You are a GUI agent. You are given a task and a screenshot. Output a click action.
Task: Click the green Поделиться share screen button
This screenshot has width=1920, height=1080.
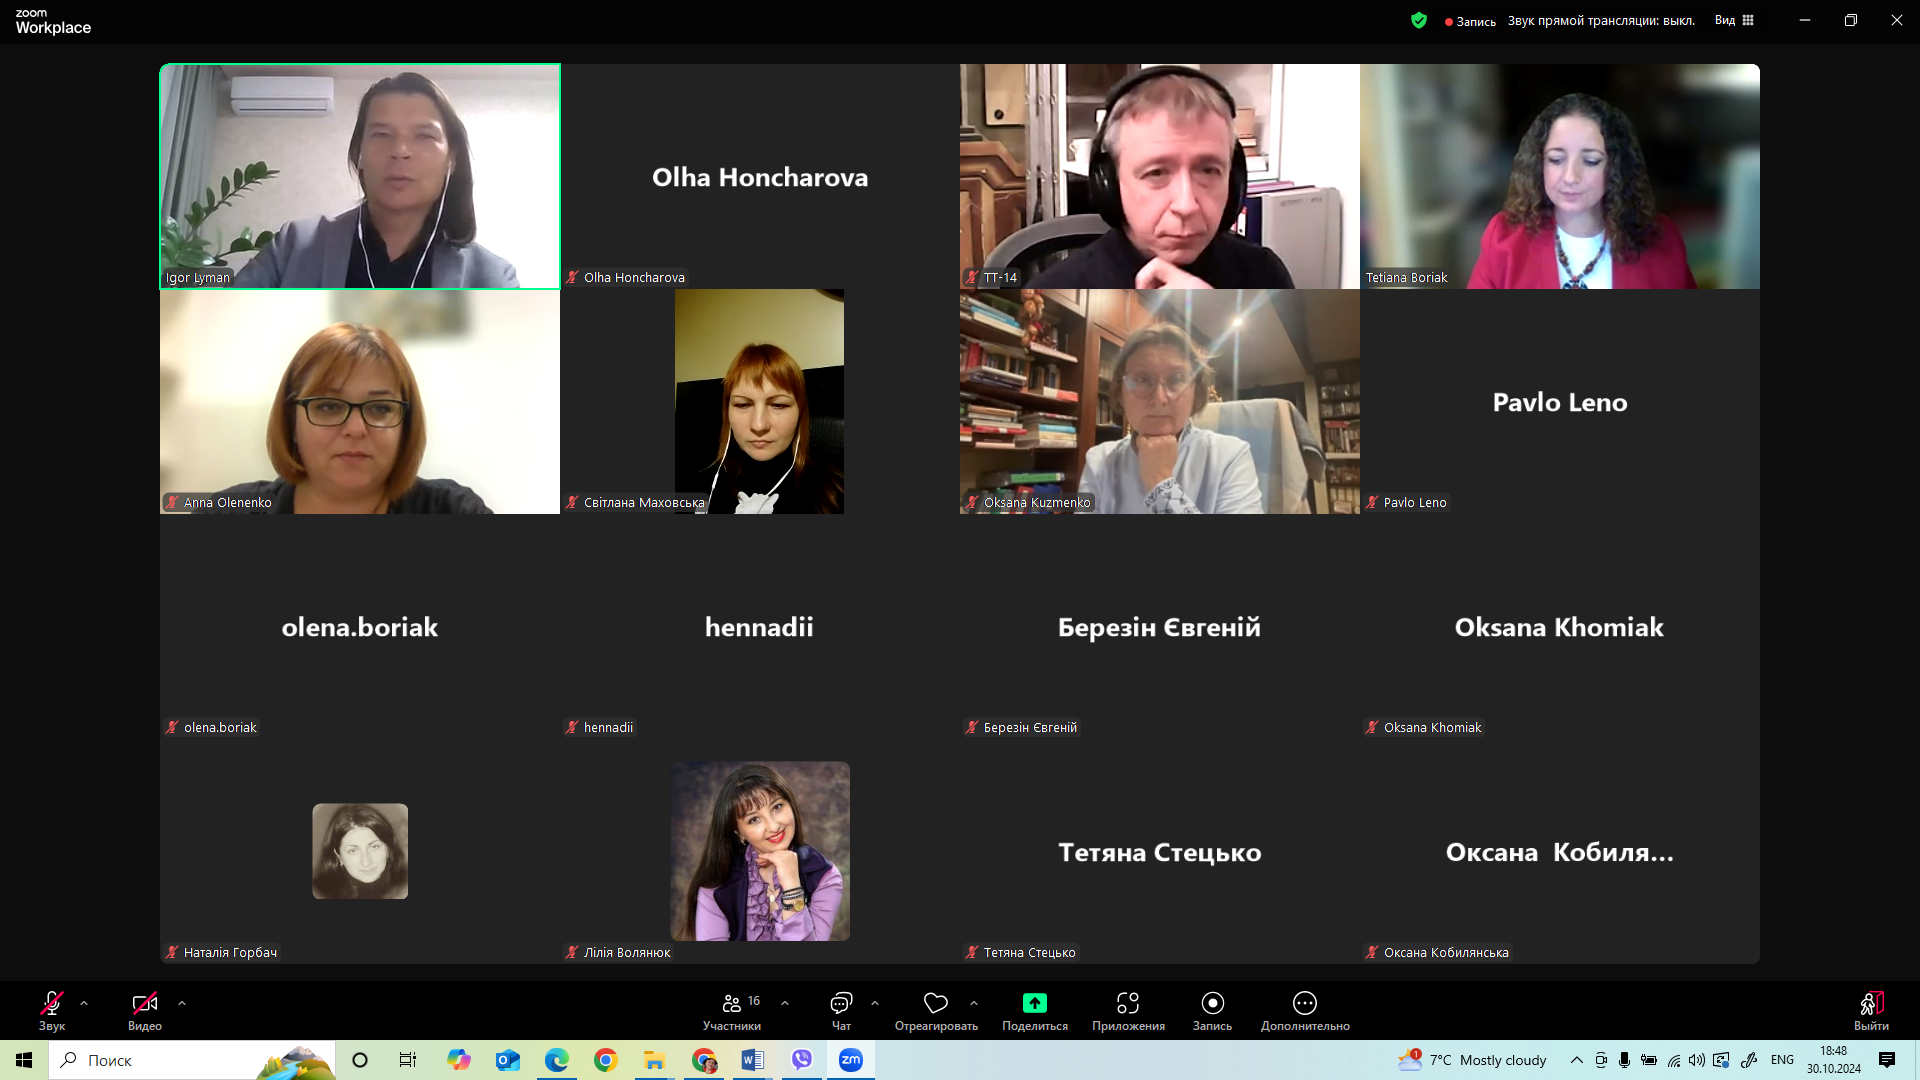coord(1035,1010)
